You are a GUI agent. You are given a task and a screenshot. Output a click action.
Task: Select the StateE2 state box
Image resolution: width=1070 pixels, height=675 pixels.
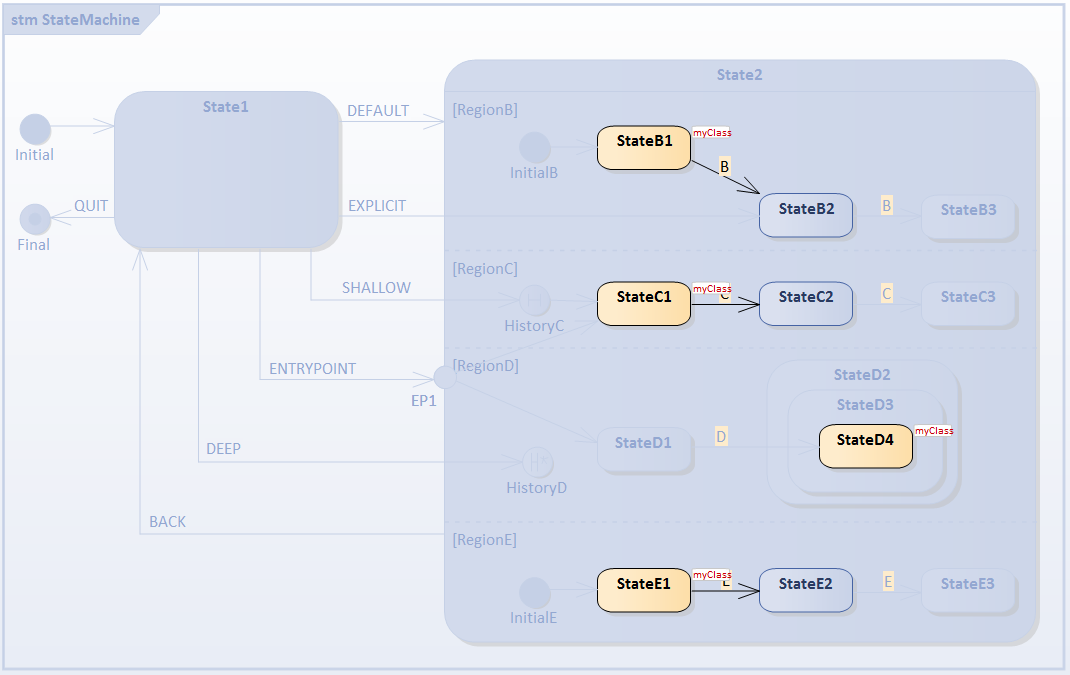point(806,590)
